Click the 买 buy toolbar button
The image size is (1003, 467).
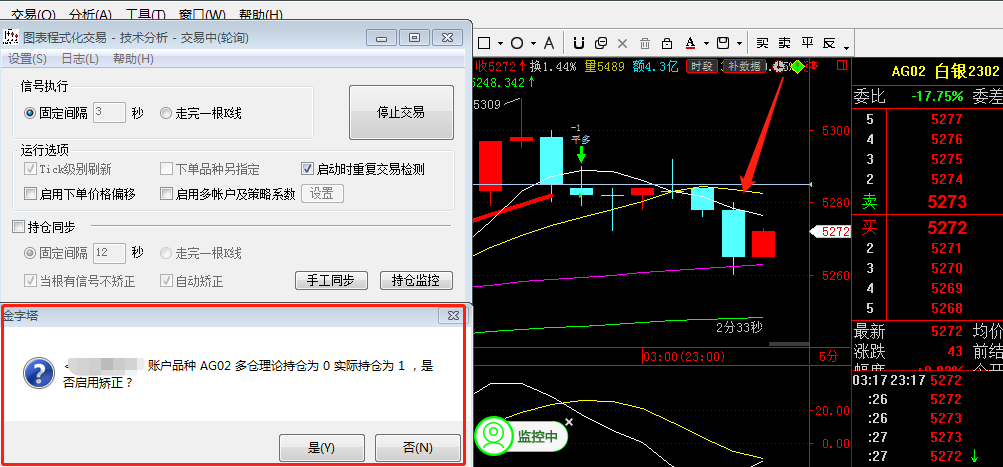click(x=762, y=44)
